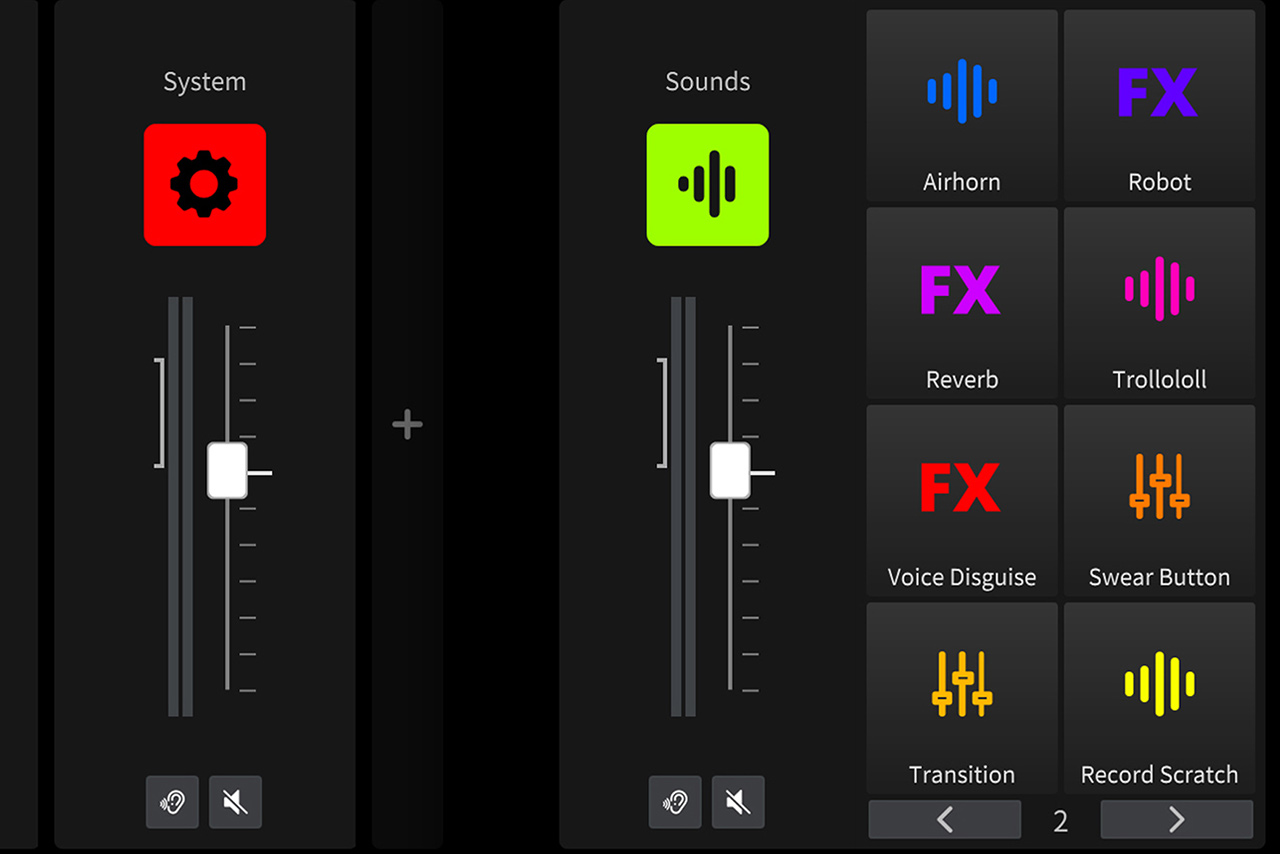Trigger the Transition mixer pad

click(961, 698)
